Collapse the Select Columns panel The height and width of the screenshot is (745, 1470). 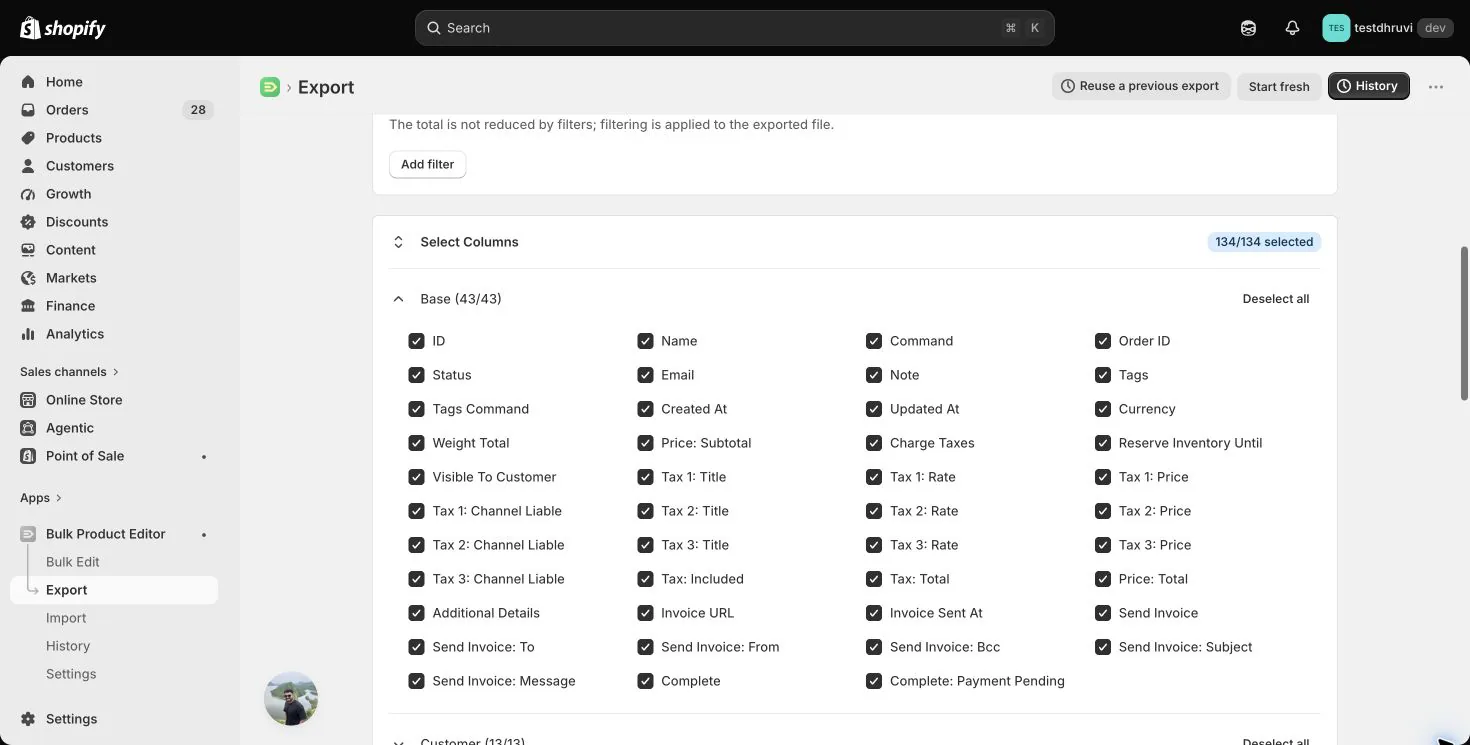tap(398, 242)
